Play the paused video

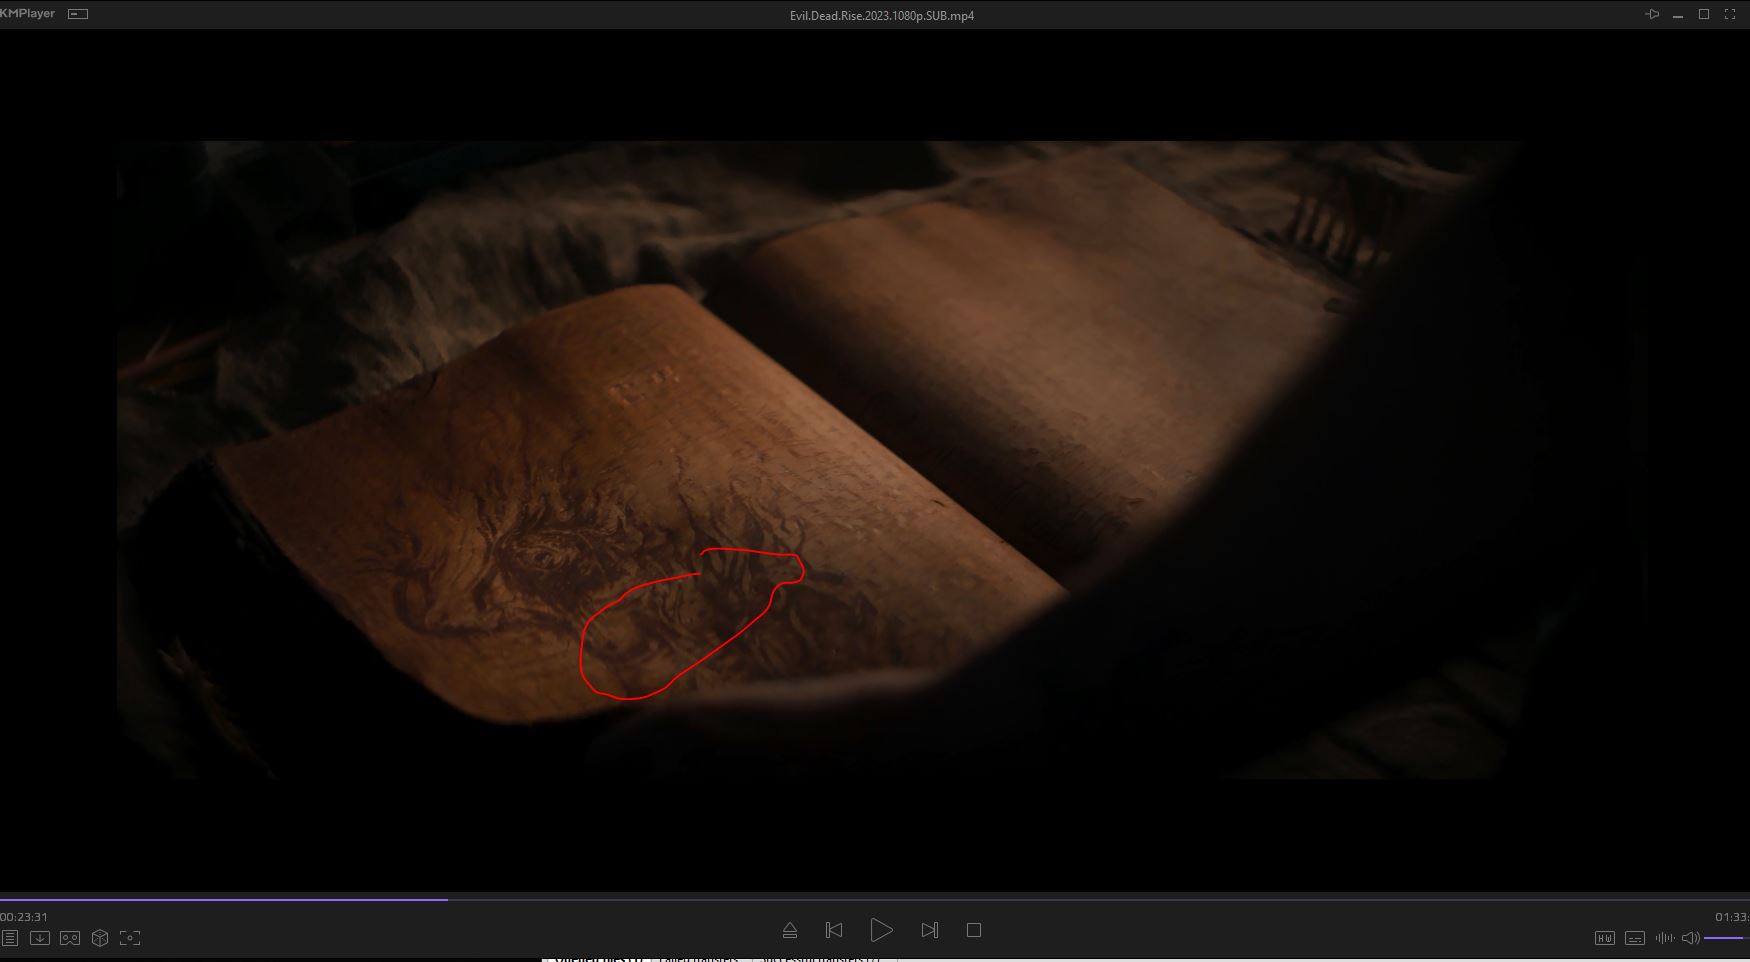(881, 930)
